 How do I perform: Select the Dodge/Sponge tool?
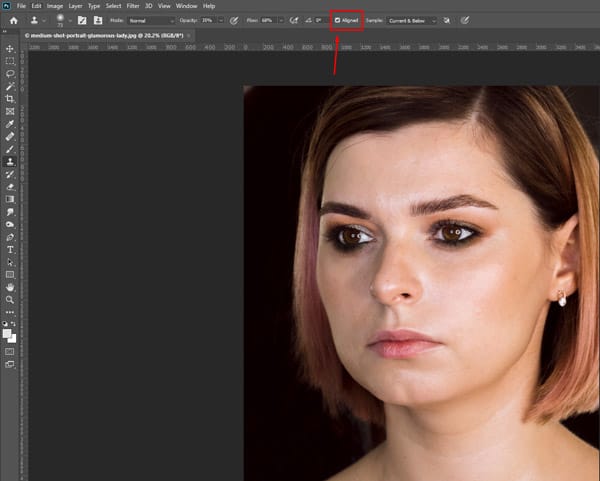point(10,225)
